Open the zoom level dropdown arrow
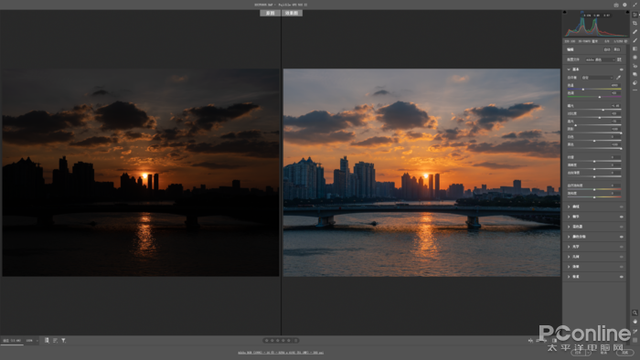 (37, 340)
